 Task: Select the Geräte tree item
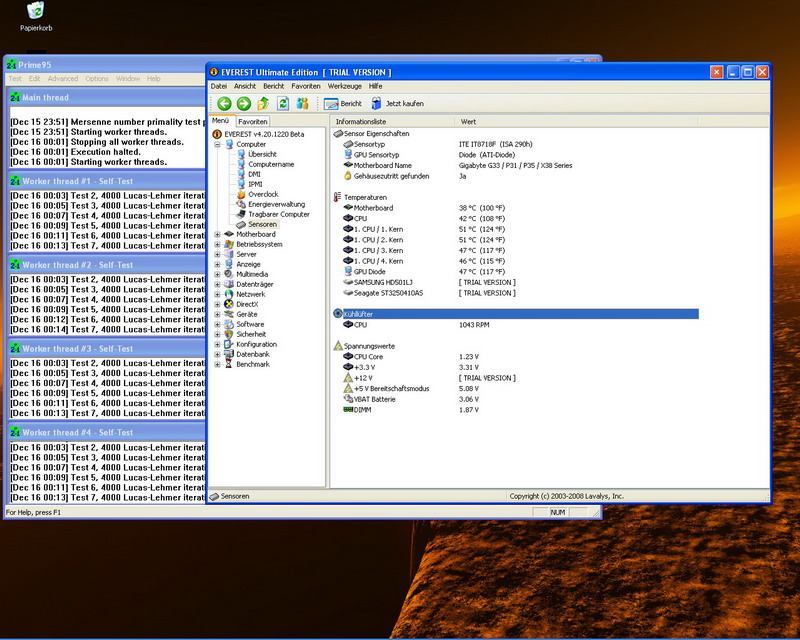coord(246,314)
